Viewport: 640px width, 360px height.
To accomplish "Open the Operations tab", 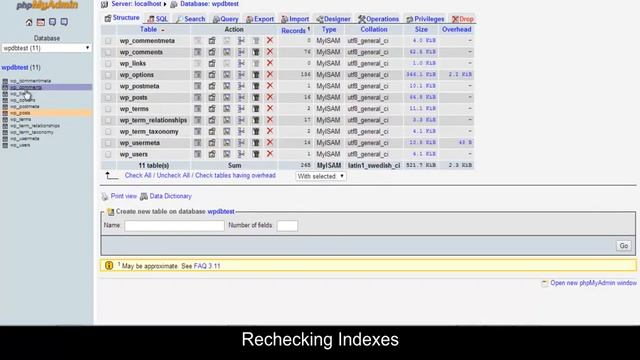I will point(378,19).
